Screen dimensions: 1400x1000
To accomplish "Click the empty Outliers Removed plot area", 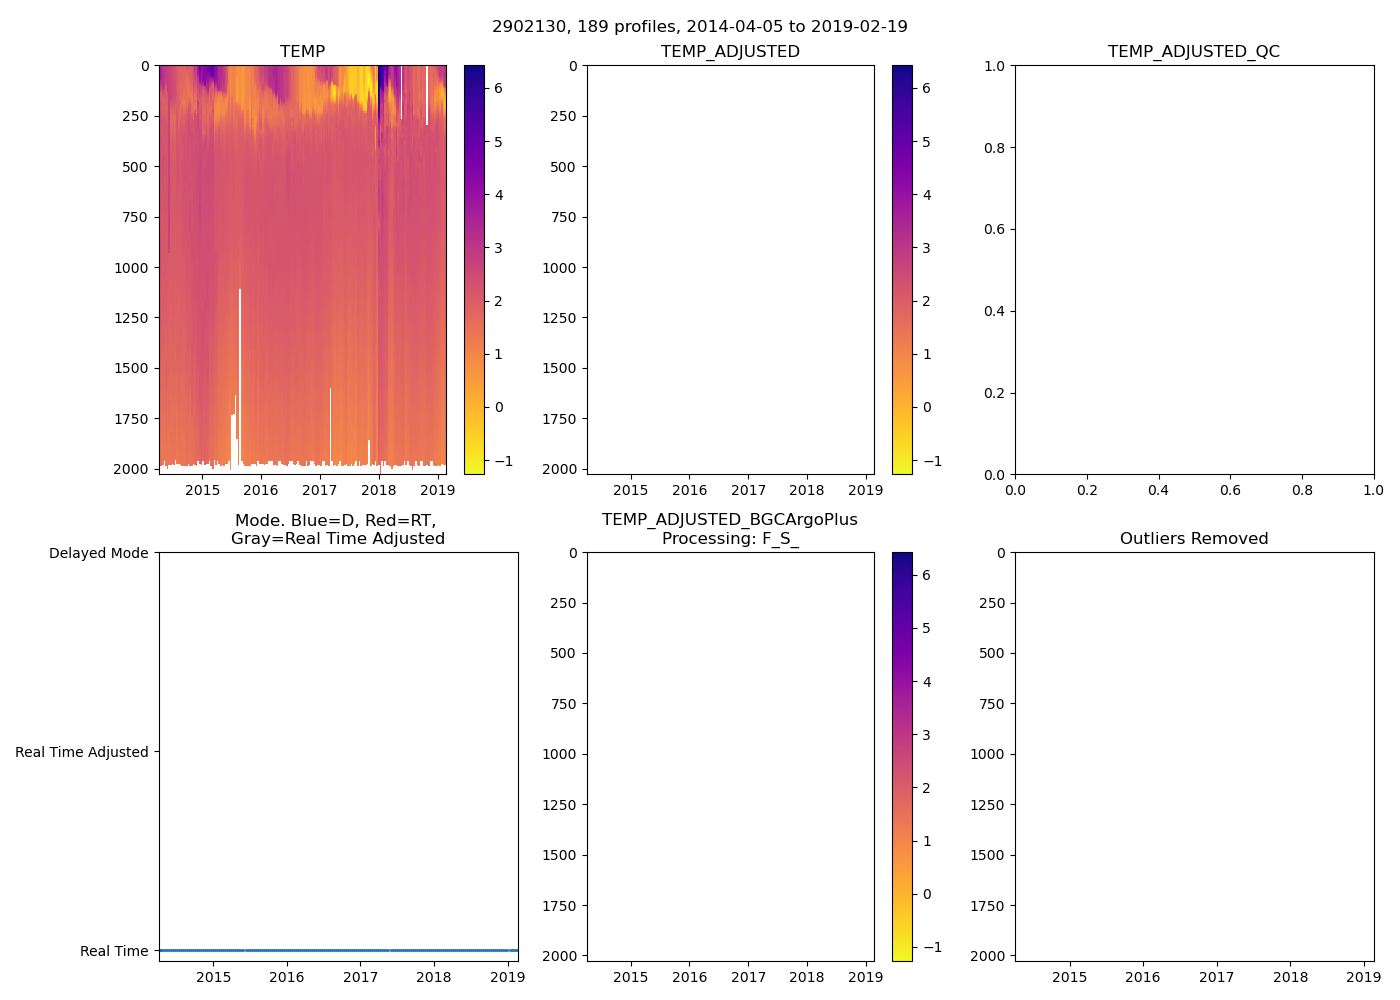I will coord(1193,757).
